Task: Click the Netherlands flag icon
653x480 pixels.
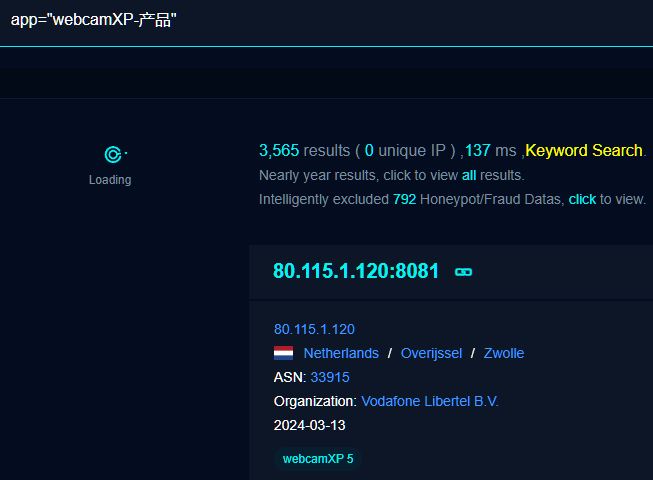Action: coord(283,353)
